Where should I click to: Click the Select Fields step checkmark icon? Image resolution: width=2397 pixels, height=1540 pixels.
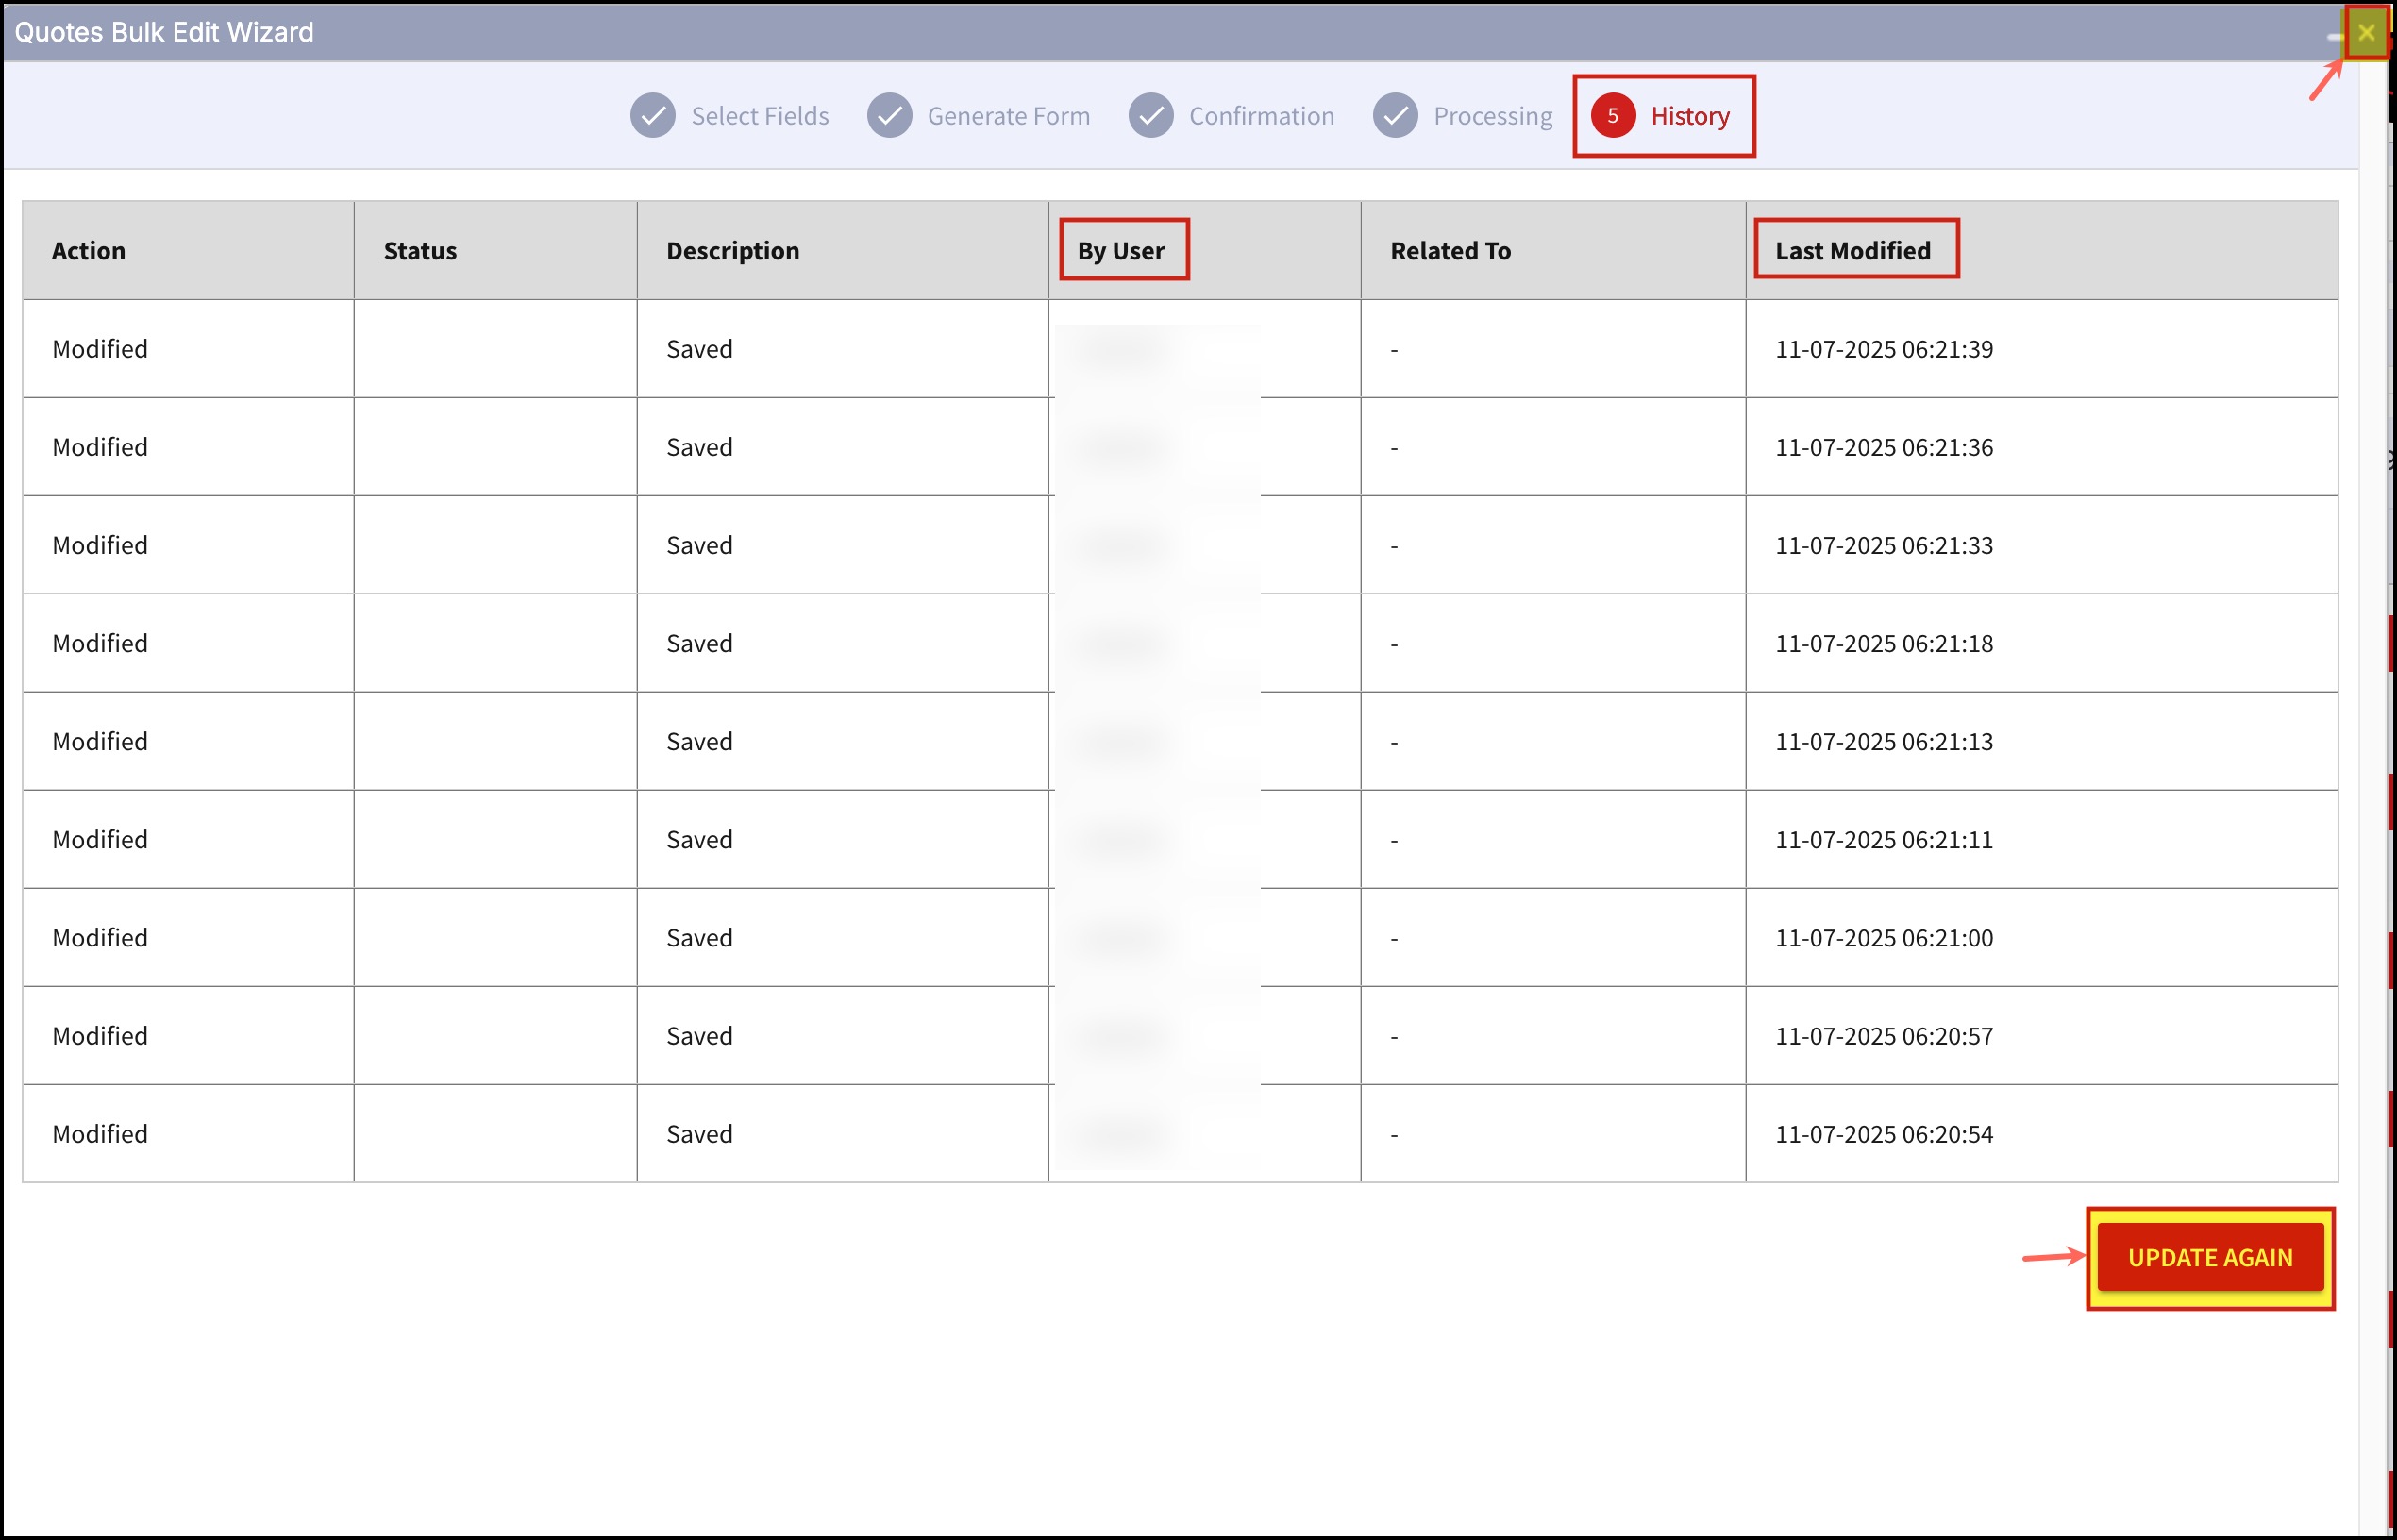(653, 116)
